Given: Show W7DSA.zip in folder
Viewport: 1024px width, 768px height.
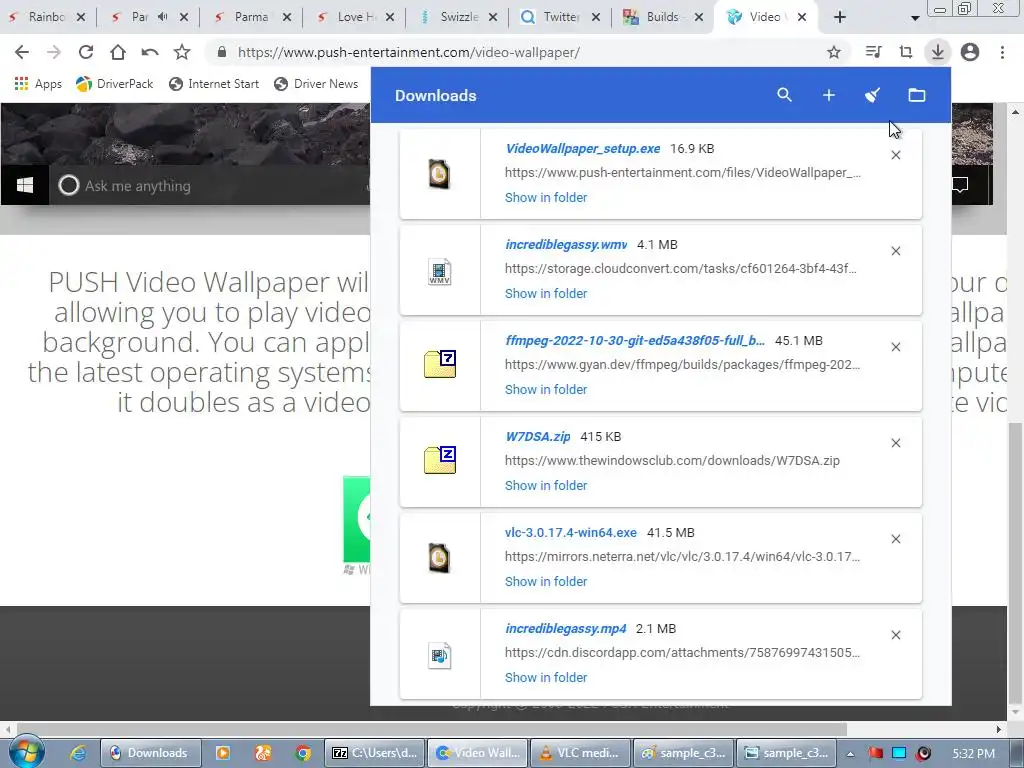Looking at the screenshot, I should 546,486.
